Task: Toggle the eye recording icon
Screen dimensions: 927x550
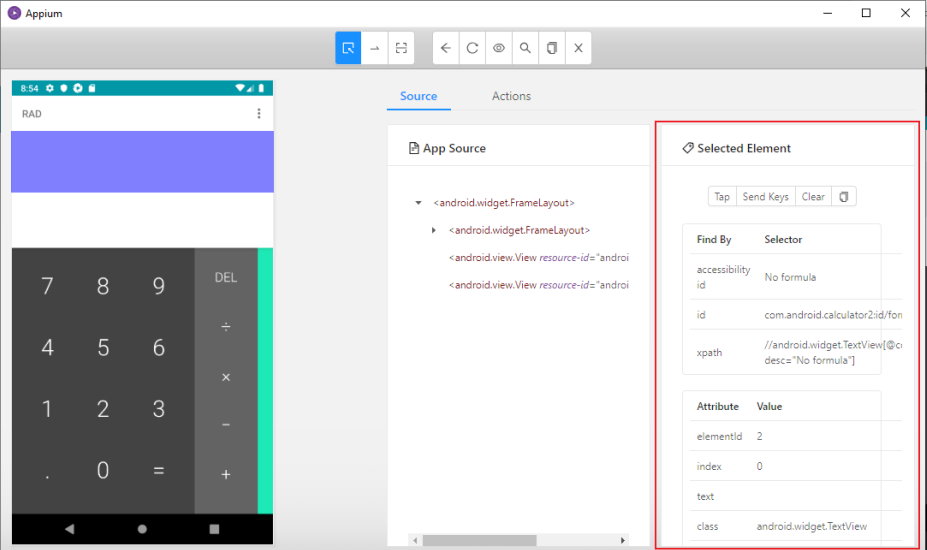Action: (x=499, y=48)
